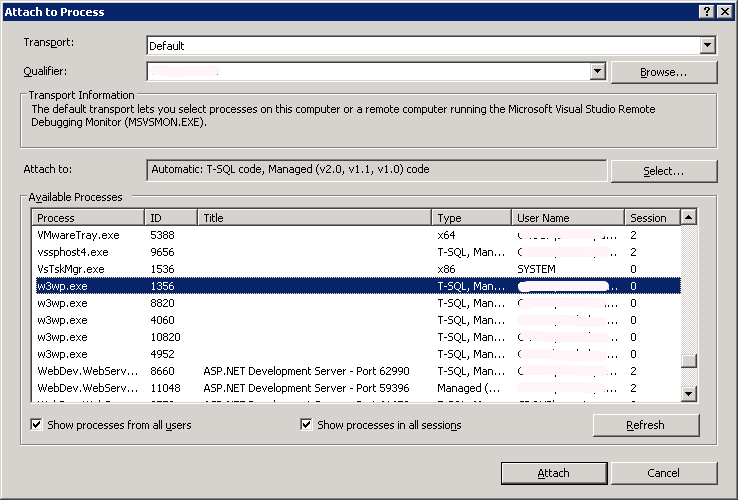Viewport: 738px width, 500px height.
Task: Select the vssphost4.exe process row
Action: (358, 252)
